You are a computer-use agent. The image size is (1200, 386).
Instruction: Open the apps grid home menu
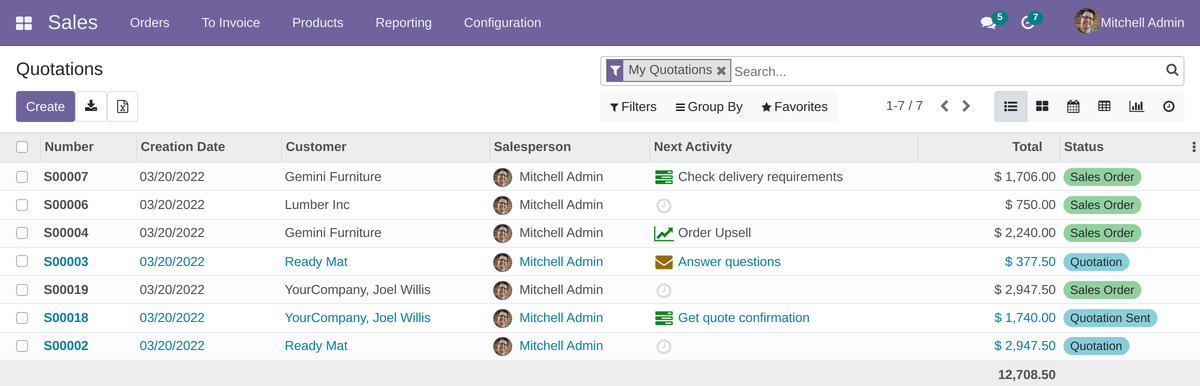24,22
